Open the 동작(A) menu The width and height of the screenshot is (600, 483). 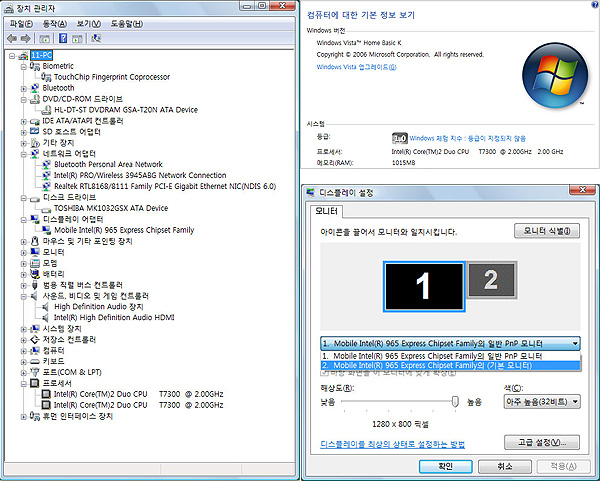pyautogui.click(x=55, y=24)
